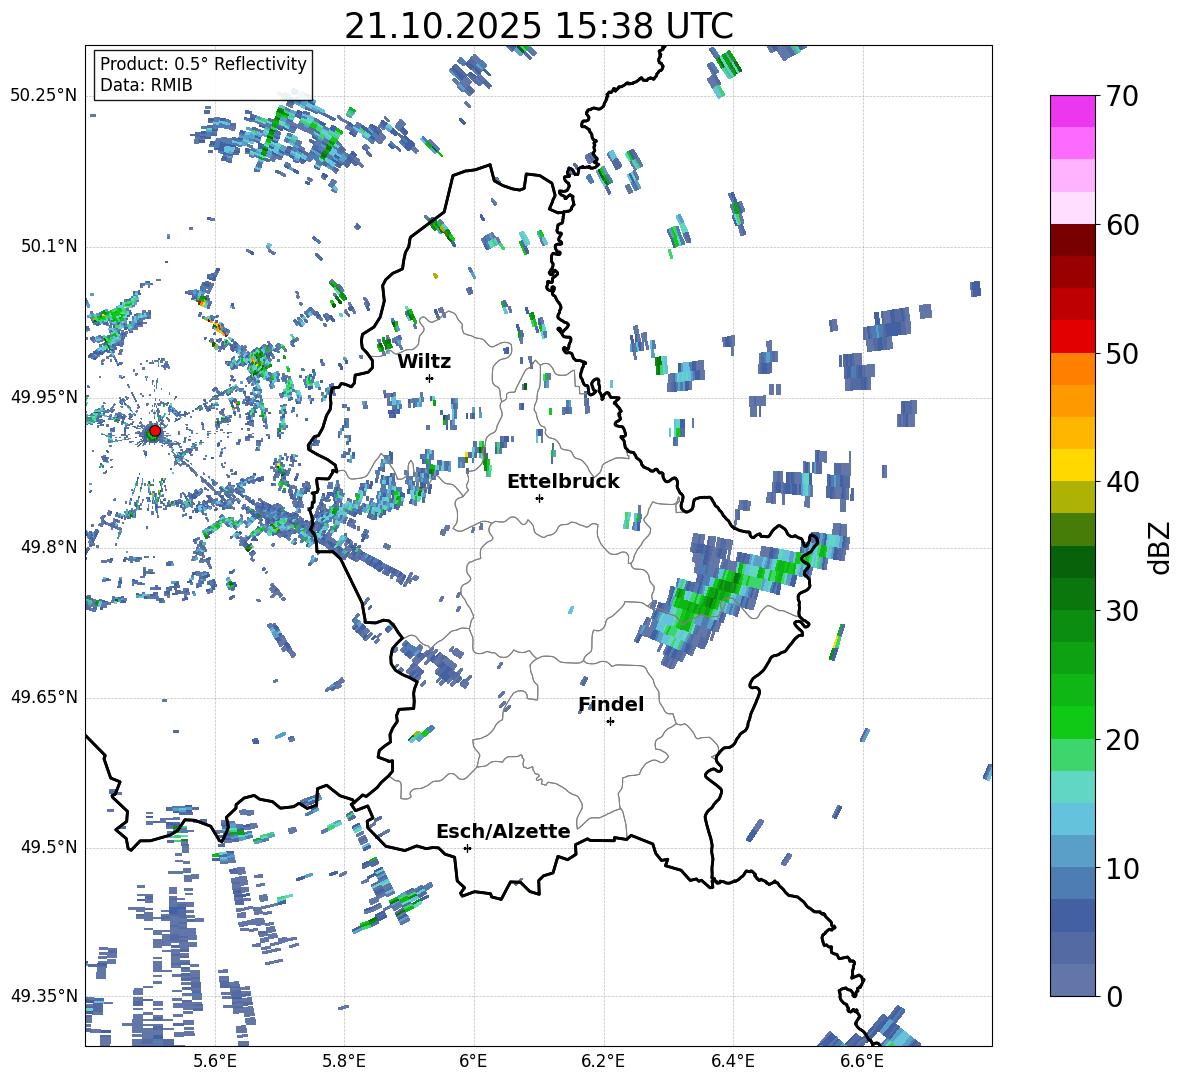Click the Data: RMIB text
Image resolution: width=1184 pixels, height=1081 pixels.
pyautogui.click(x=146, y=85)
